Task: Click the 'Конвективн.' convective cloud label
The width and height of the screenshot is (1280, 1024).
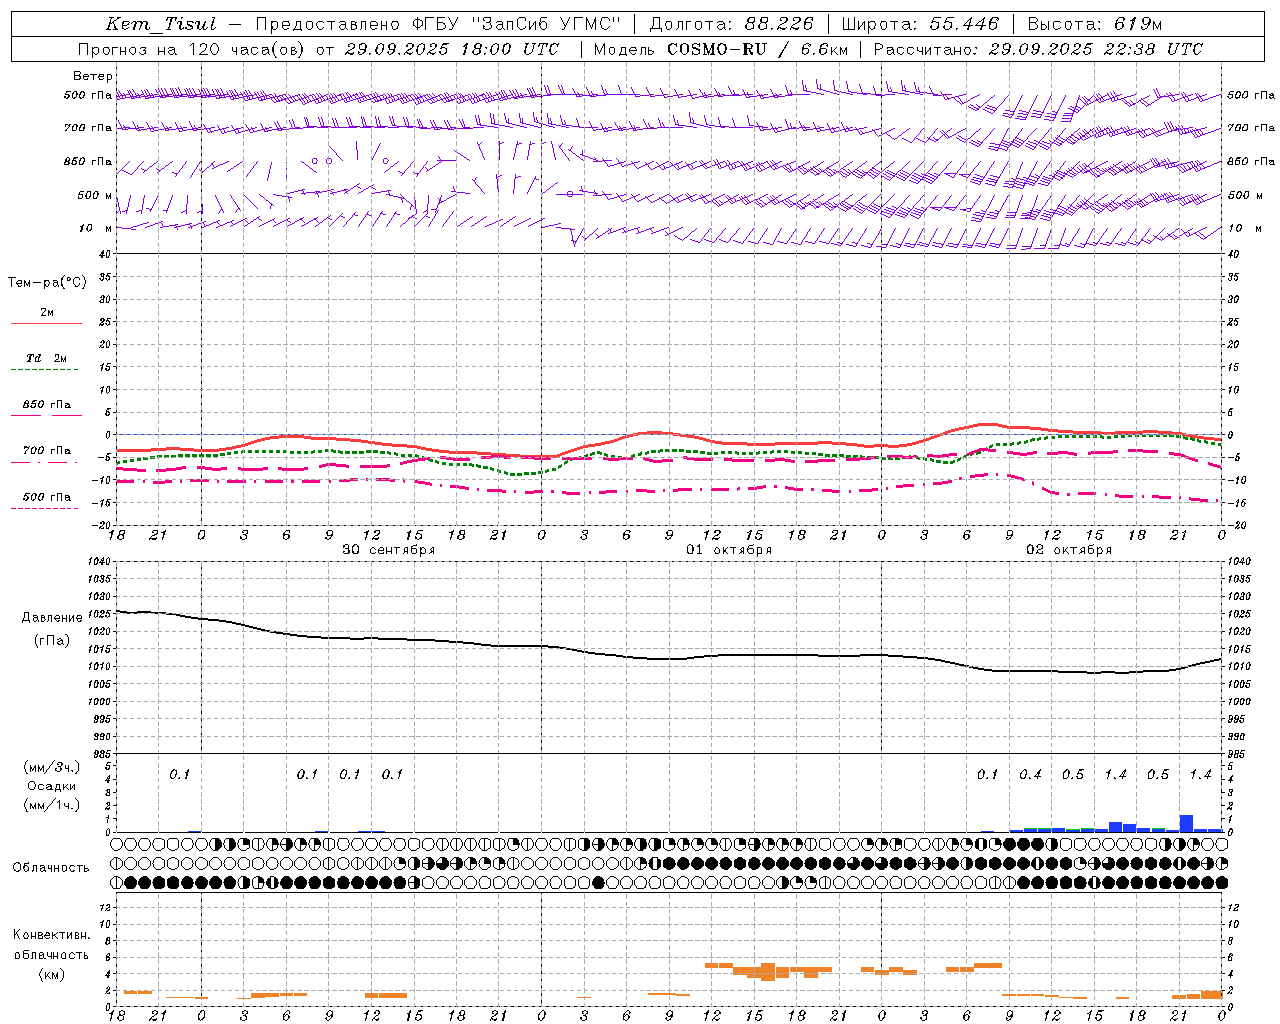Action: [x=52, y=935]
